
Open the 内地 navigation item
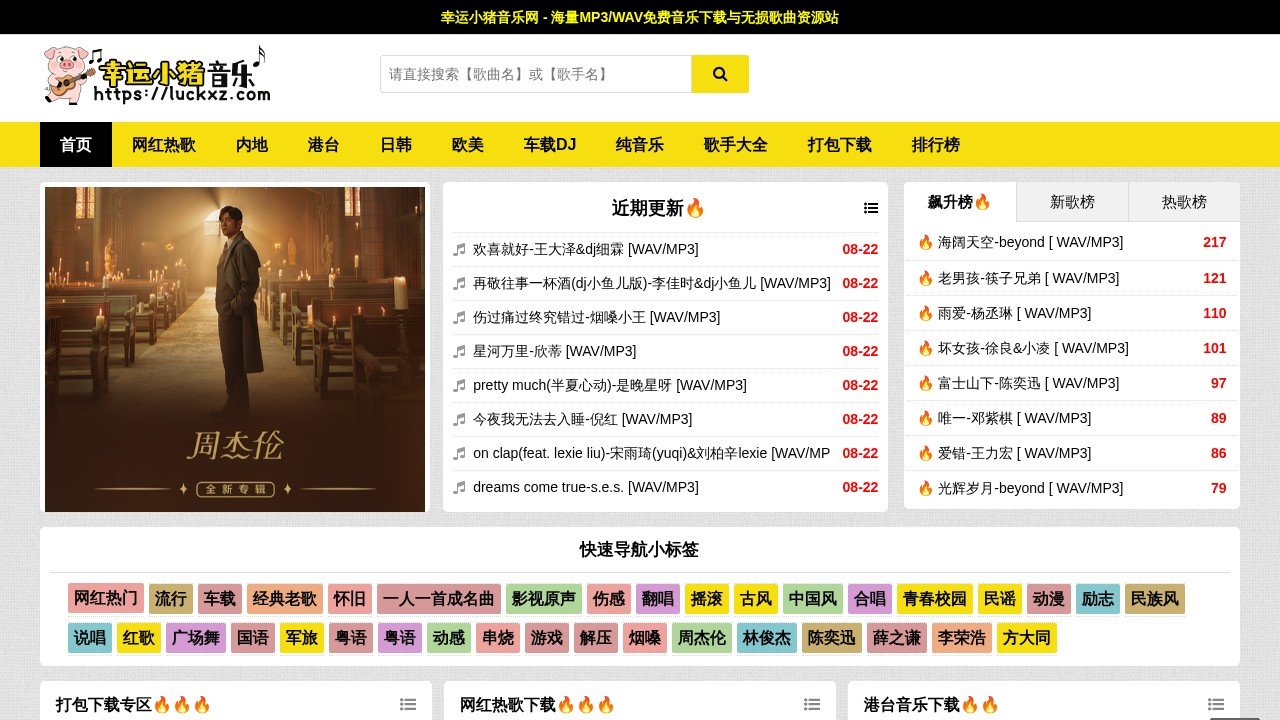[x=252, y=145]
